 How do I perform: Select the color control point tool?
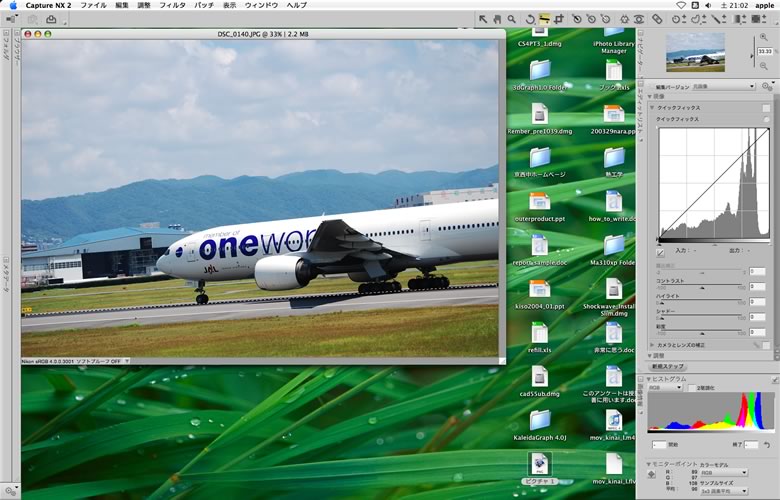624,19
